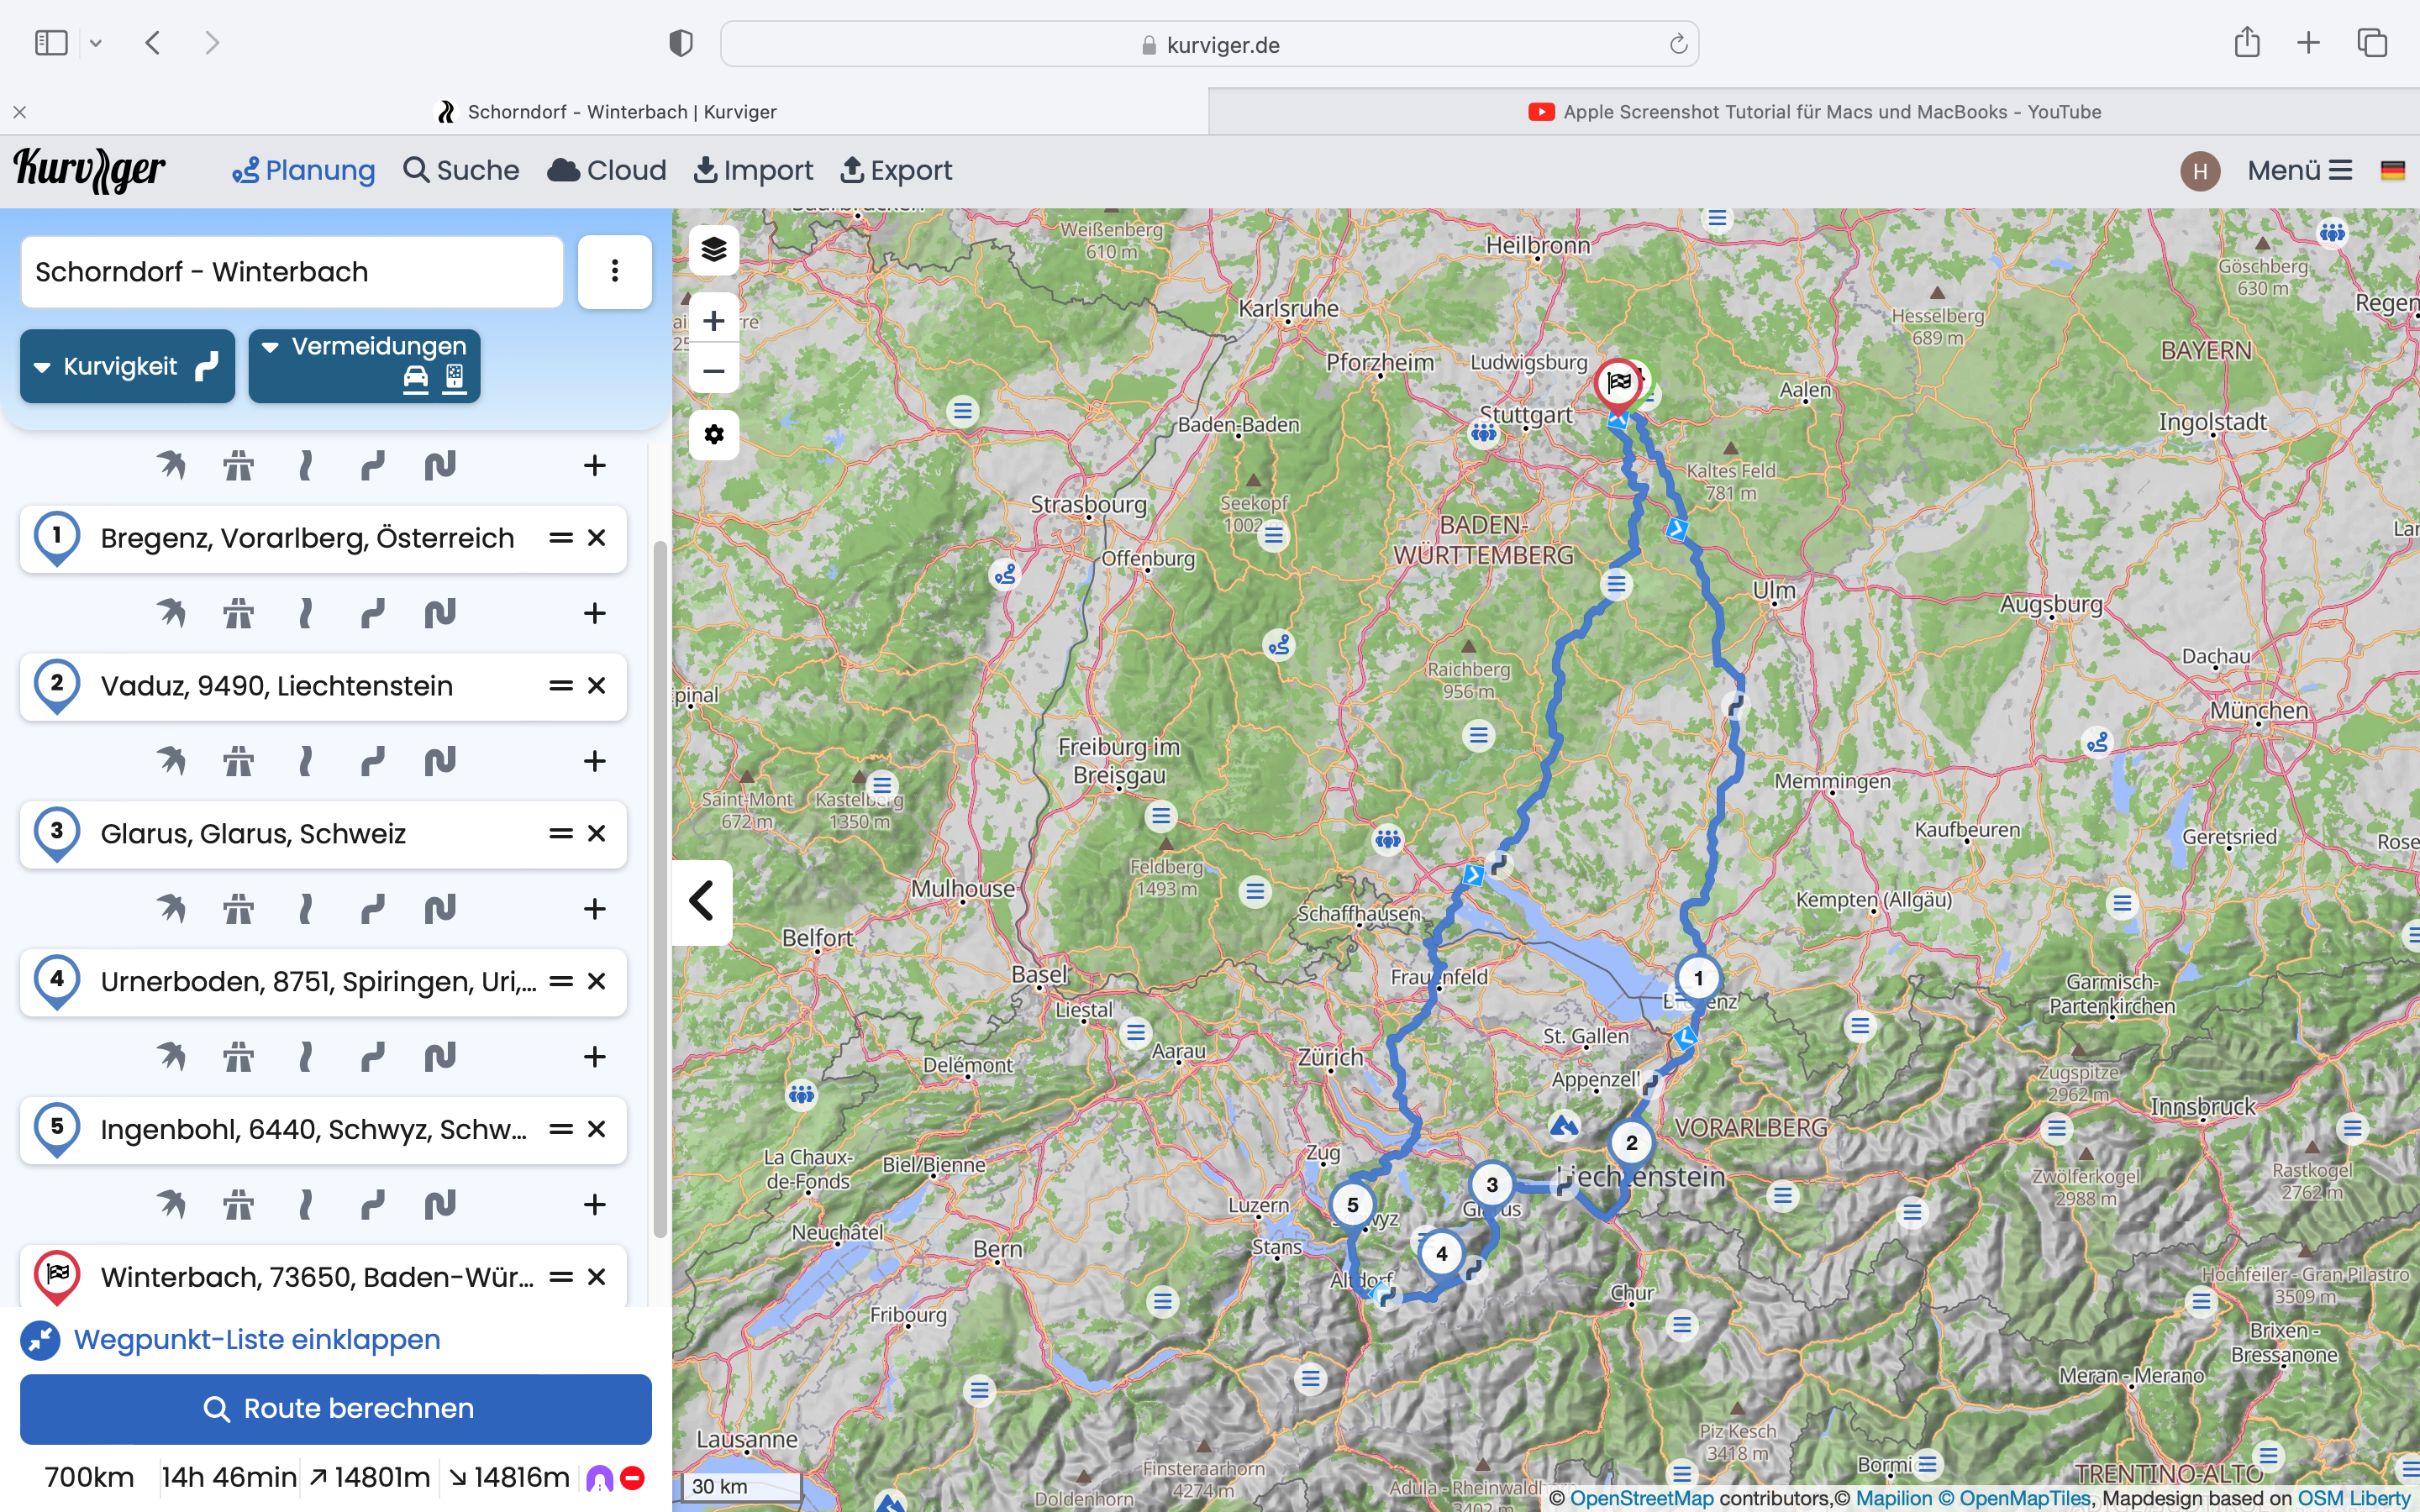2420x1512 pixels.
Task: Remove the Urnerboden waypoint
Action: point(597,981)
